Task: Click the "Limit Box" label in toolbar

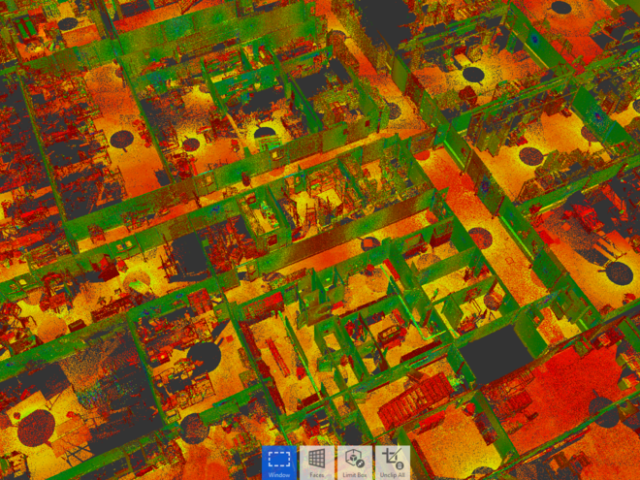Action: [354, 475]
